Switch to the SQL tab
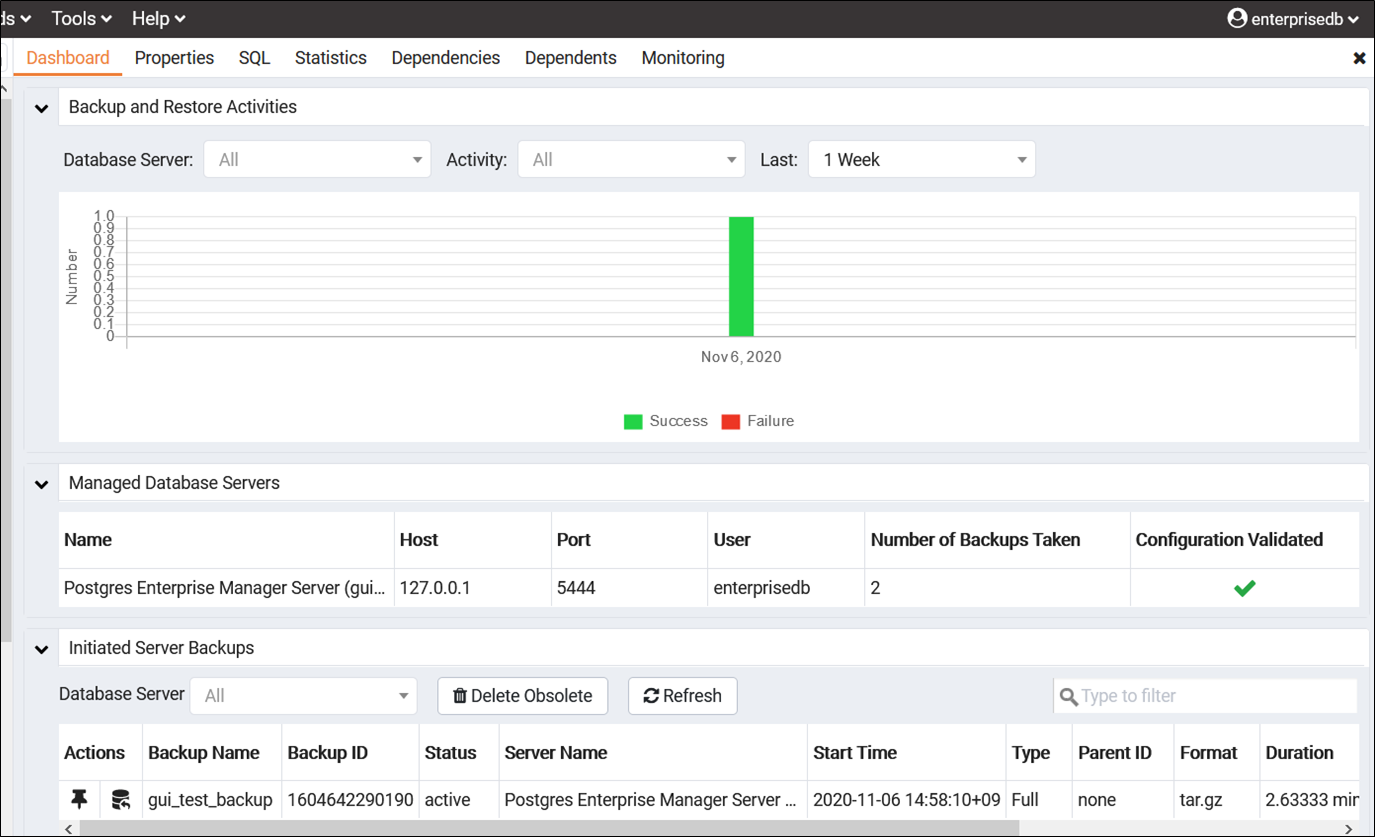 pos(254,58)
